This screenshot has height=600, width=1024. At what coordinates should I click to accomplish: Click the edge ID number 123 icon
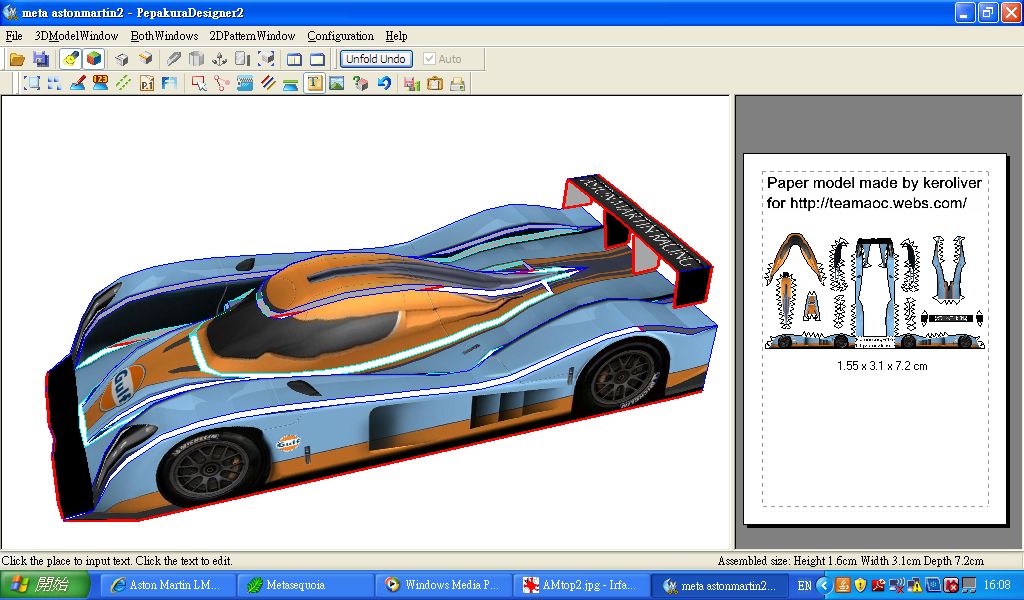[x=100, y=84]
